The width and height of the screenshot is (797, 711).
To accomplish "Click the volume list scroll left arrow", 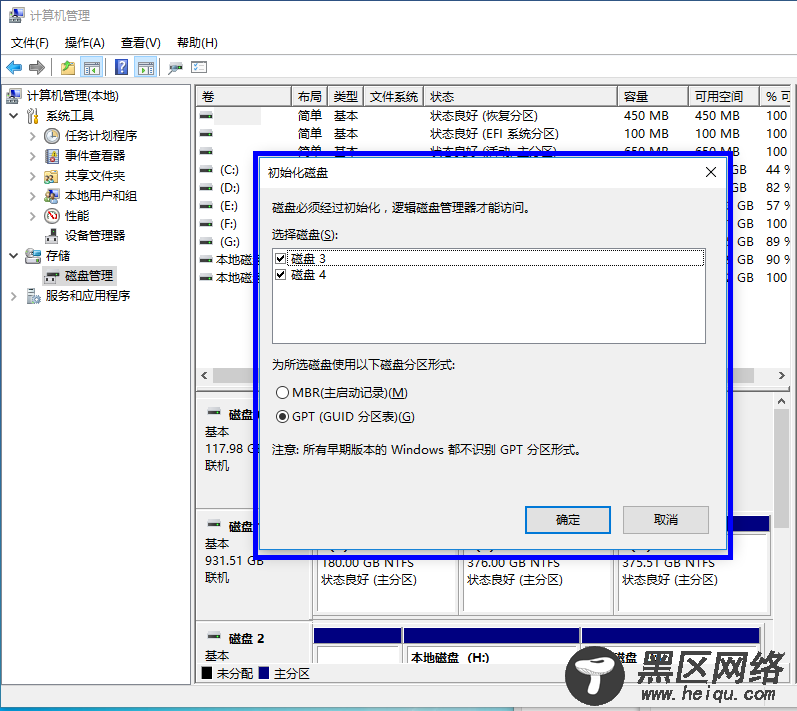I will click(204, 376).
